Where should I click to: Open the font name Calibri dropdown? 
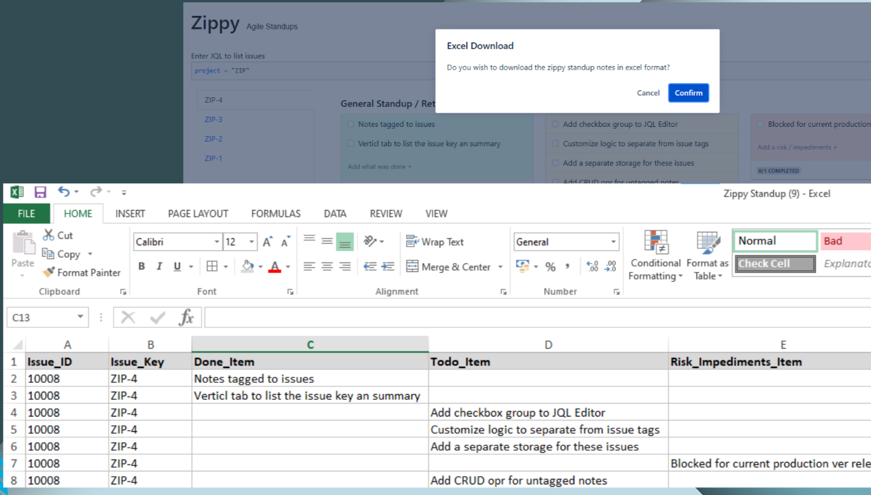(217, 242)
